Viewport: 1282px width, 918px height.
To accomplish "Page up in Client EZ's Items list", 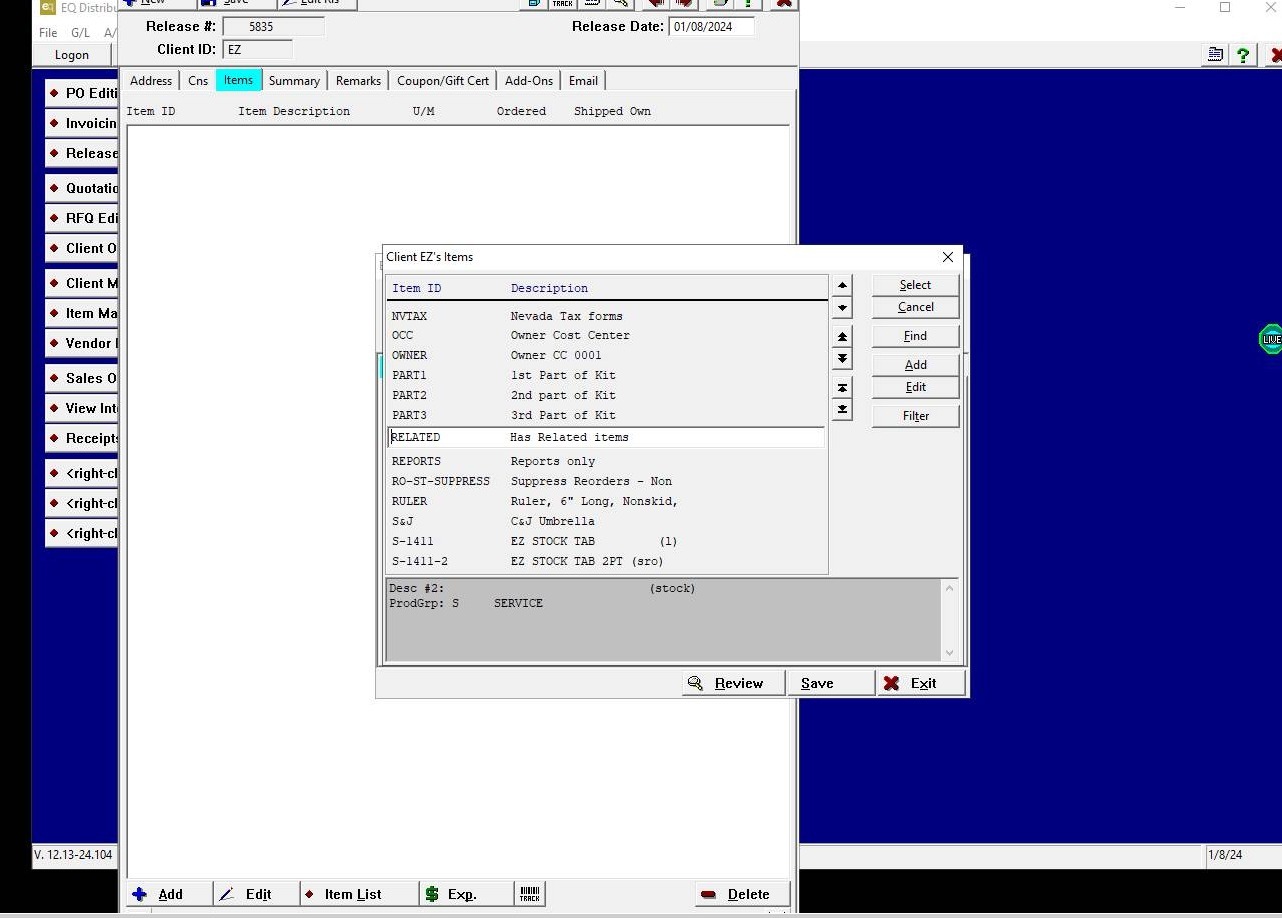I will (842, 336).
